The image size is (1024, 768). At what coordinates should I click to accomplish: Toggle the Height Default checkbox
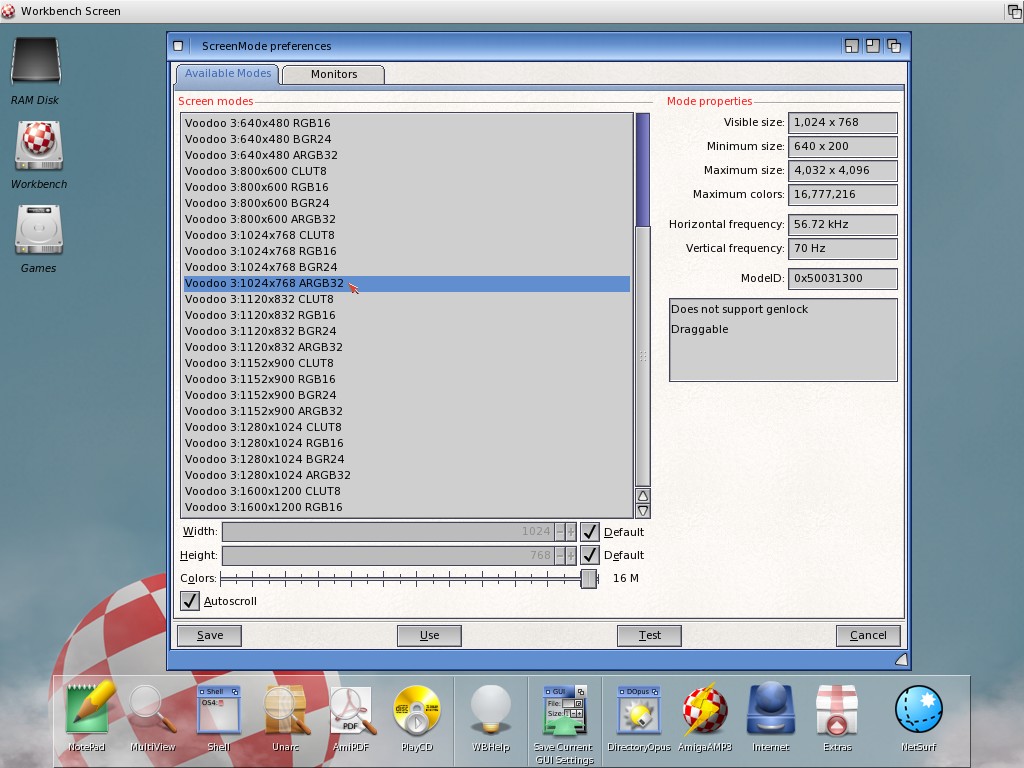pos(590,555)
